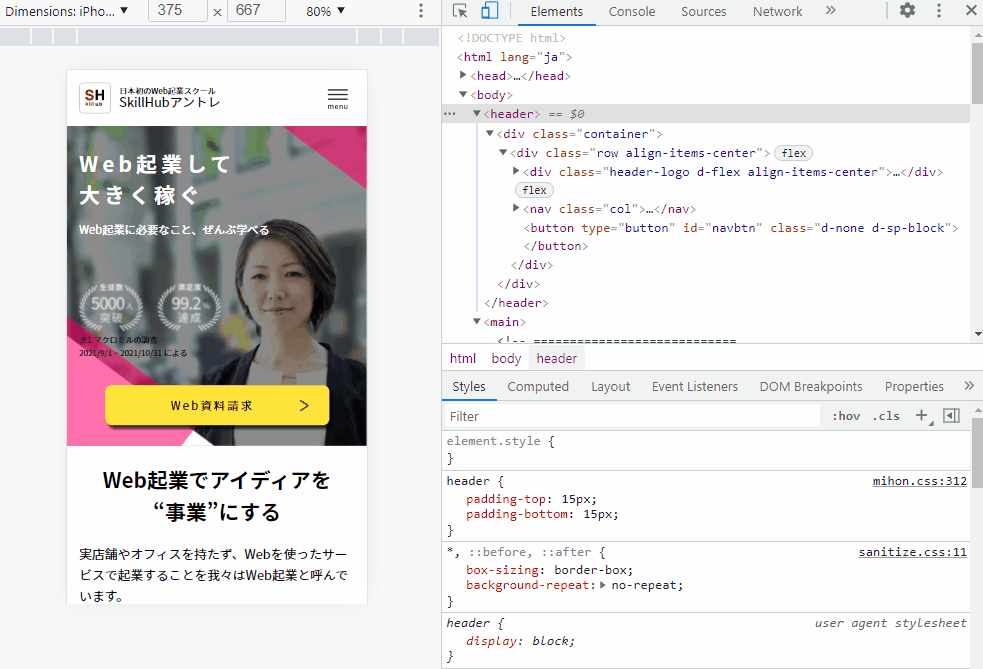This screenshot has width=983, height=669.
Task: Toggle the device toolbar icon
Action: pyautogui.click(x=490, y=11)
